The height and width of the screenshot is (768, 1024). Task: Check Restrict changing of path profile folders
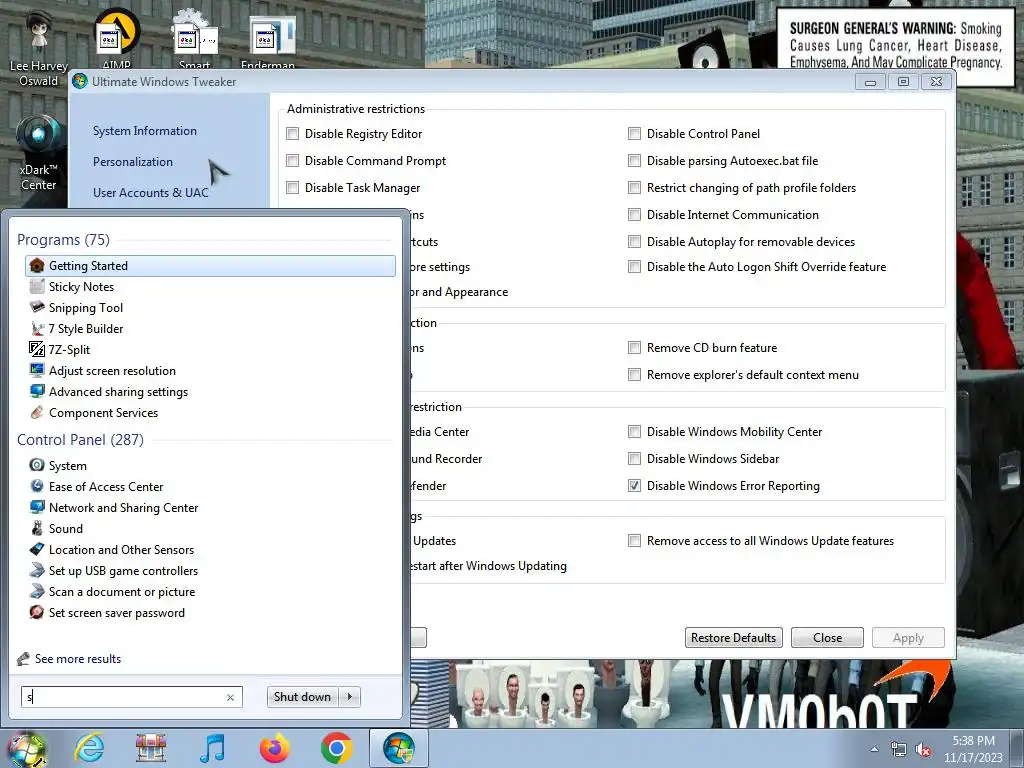(x=634, y=188)
